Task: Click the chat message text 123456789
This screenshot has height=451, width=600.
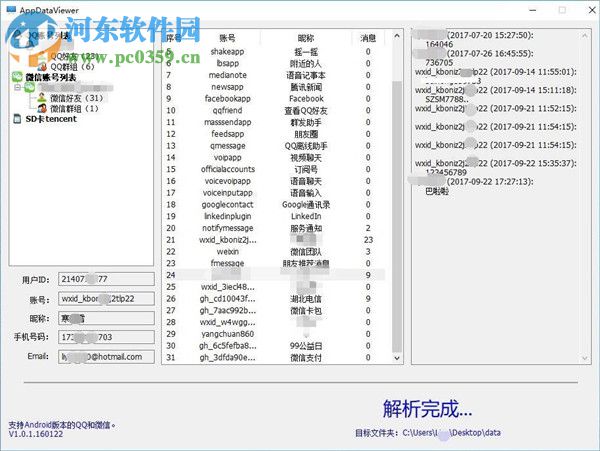Action: [x=446, y=172]
